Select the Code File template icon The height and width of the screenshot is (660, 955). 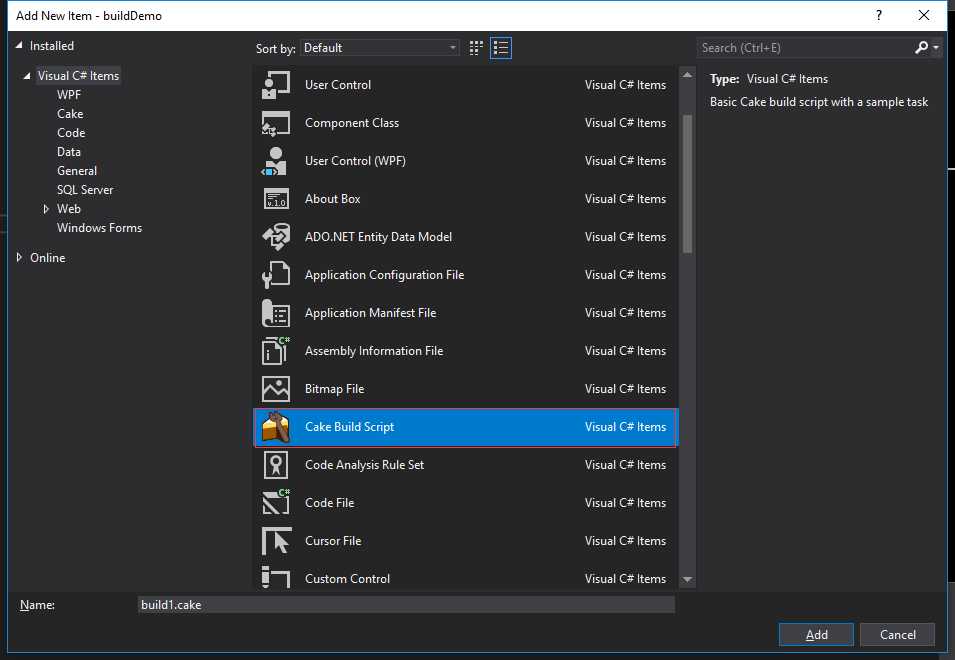276,503
